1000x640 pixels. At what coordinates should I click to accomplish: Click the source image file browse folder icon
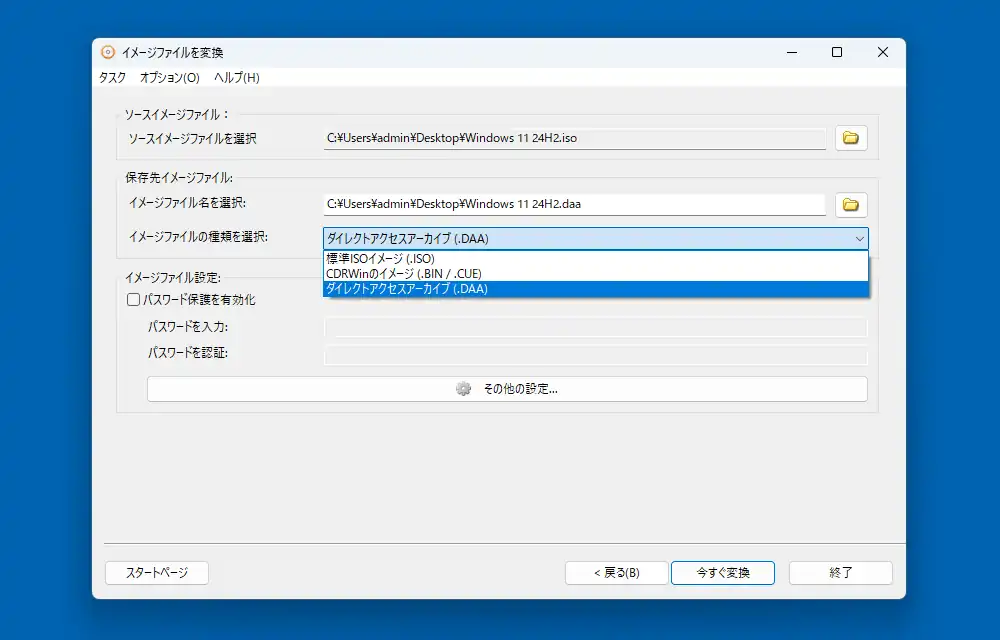click(851, 138)
